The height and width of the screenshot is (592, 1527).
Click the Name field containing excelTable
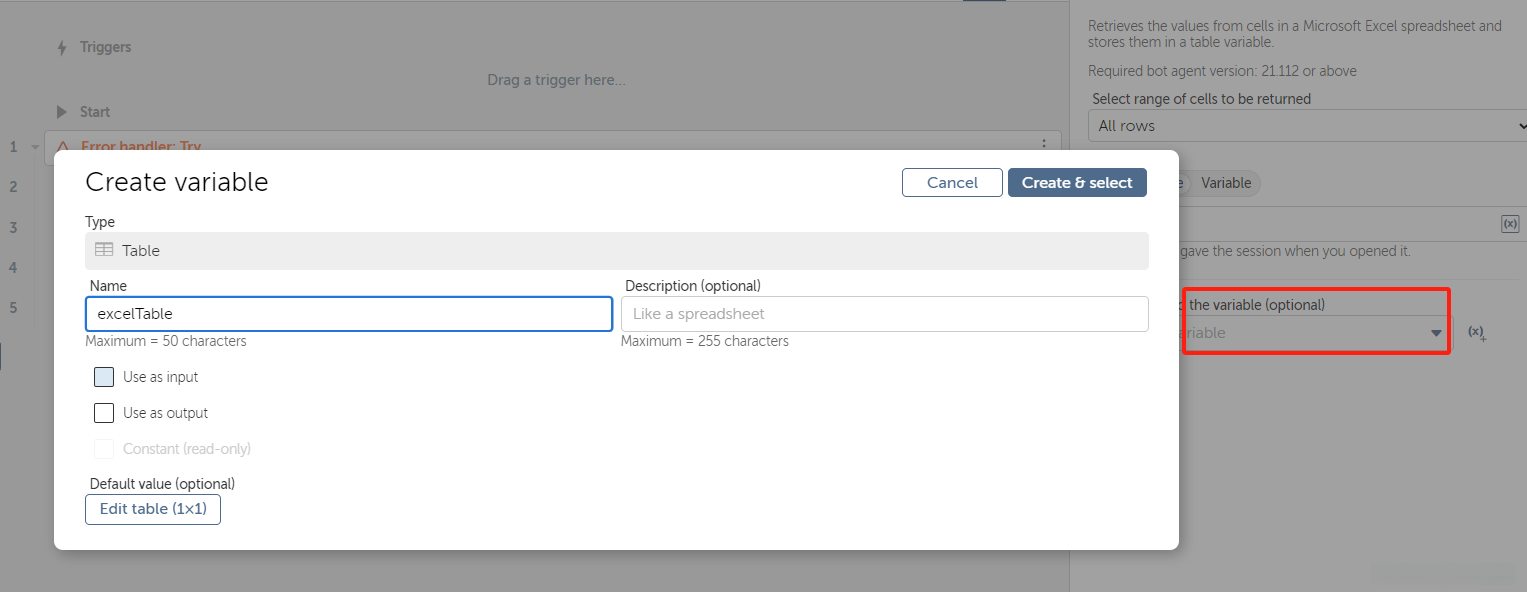(x=348, y=314)
